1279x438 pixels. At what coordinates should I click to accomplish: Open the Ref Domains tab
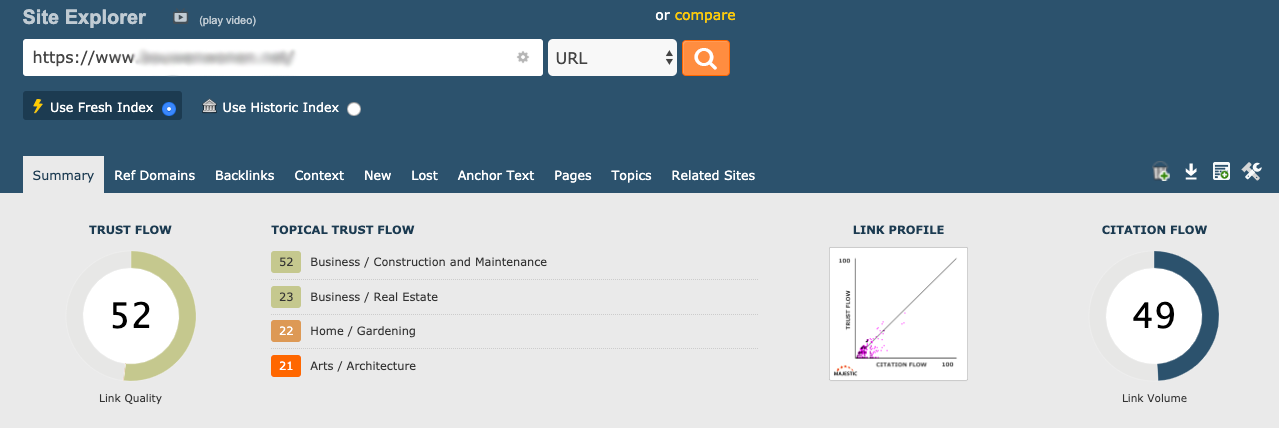tap(155, 175)
